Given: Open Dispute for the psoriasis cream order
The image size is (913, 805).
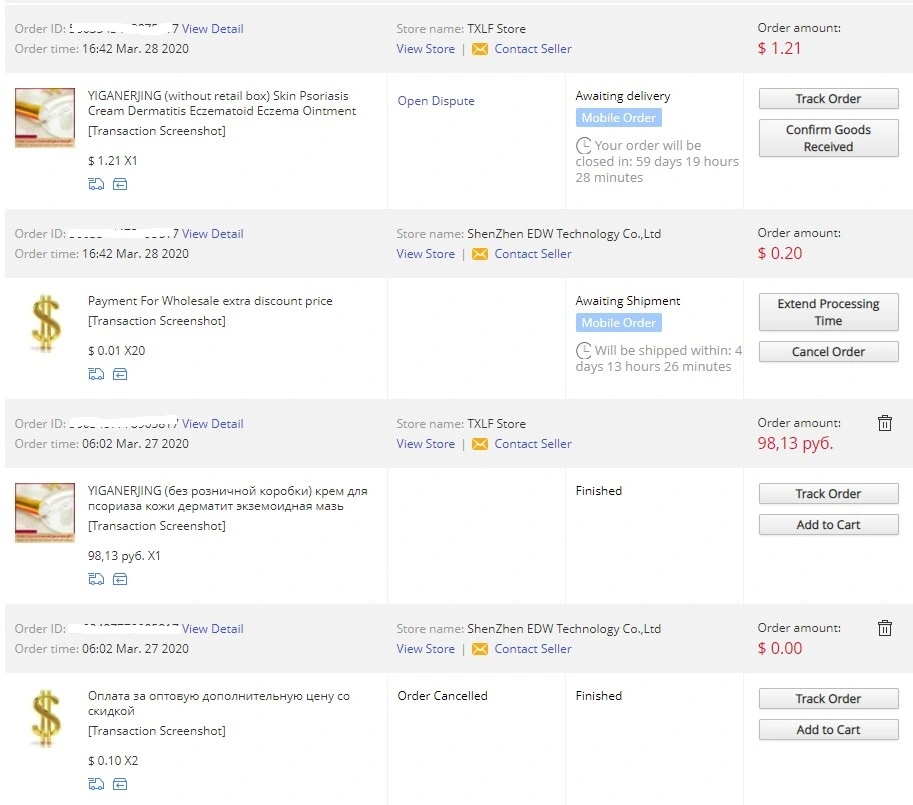Looking at the screenshot, I should coord(436,101).
